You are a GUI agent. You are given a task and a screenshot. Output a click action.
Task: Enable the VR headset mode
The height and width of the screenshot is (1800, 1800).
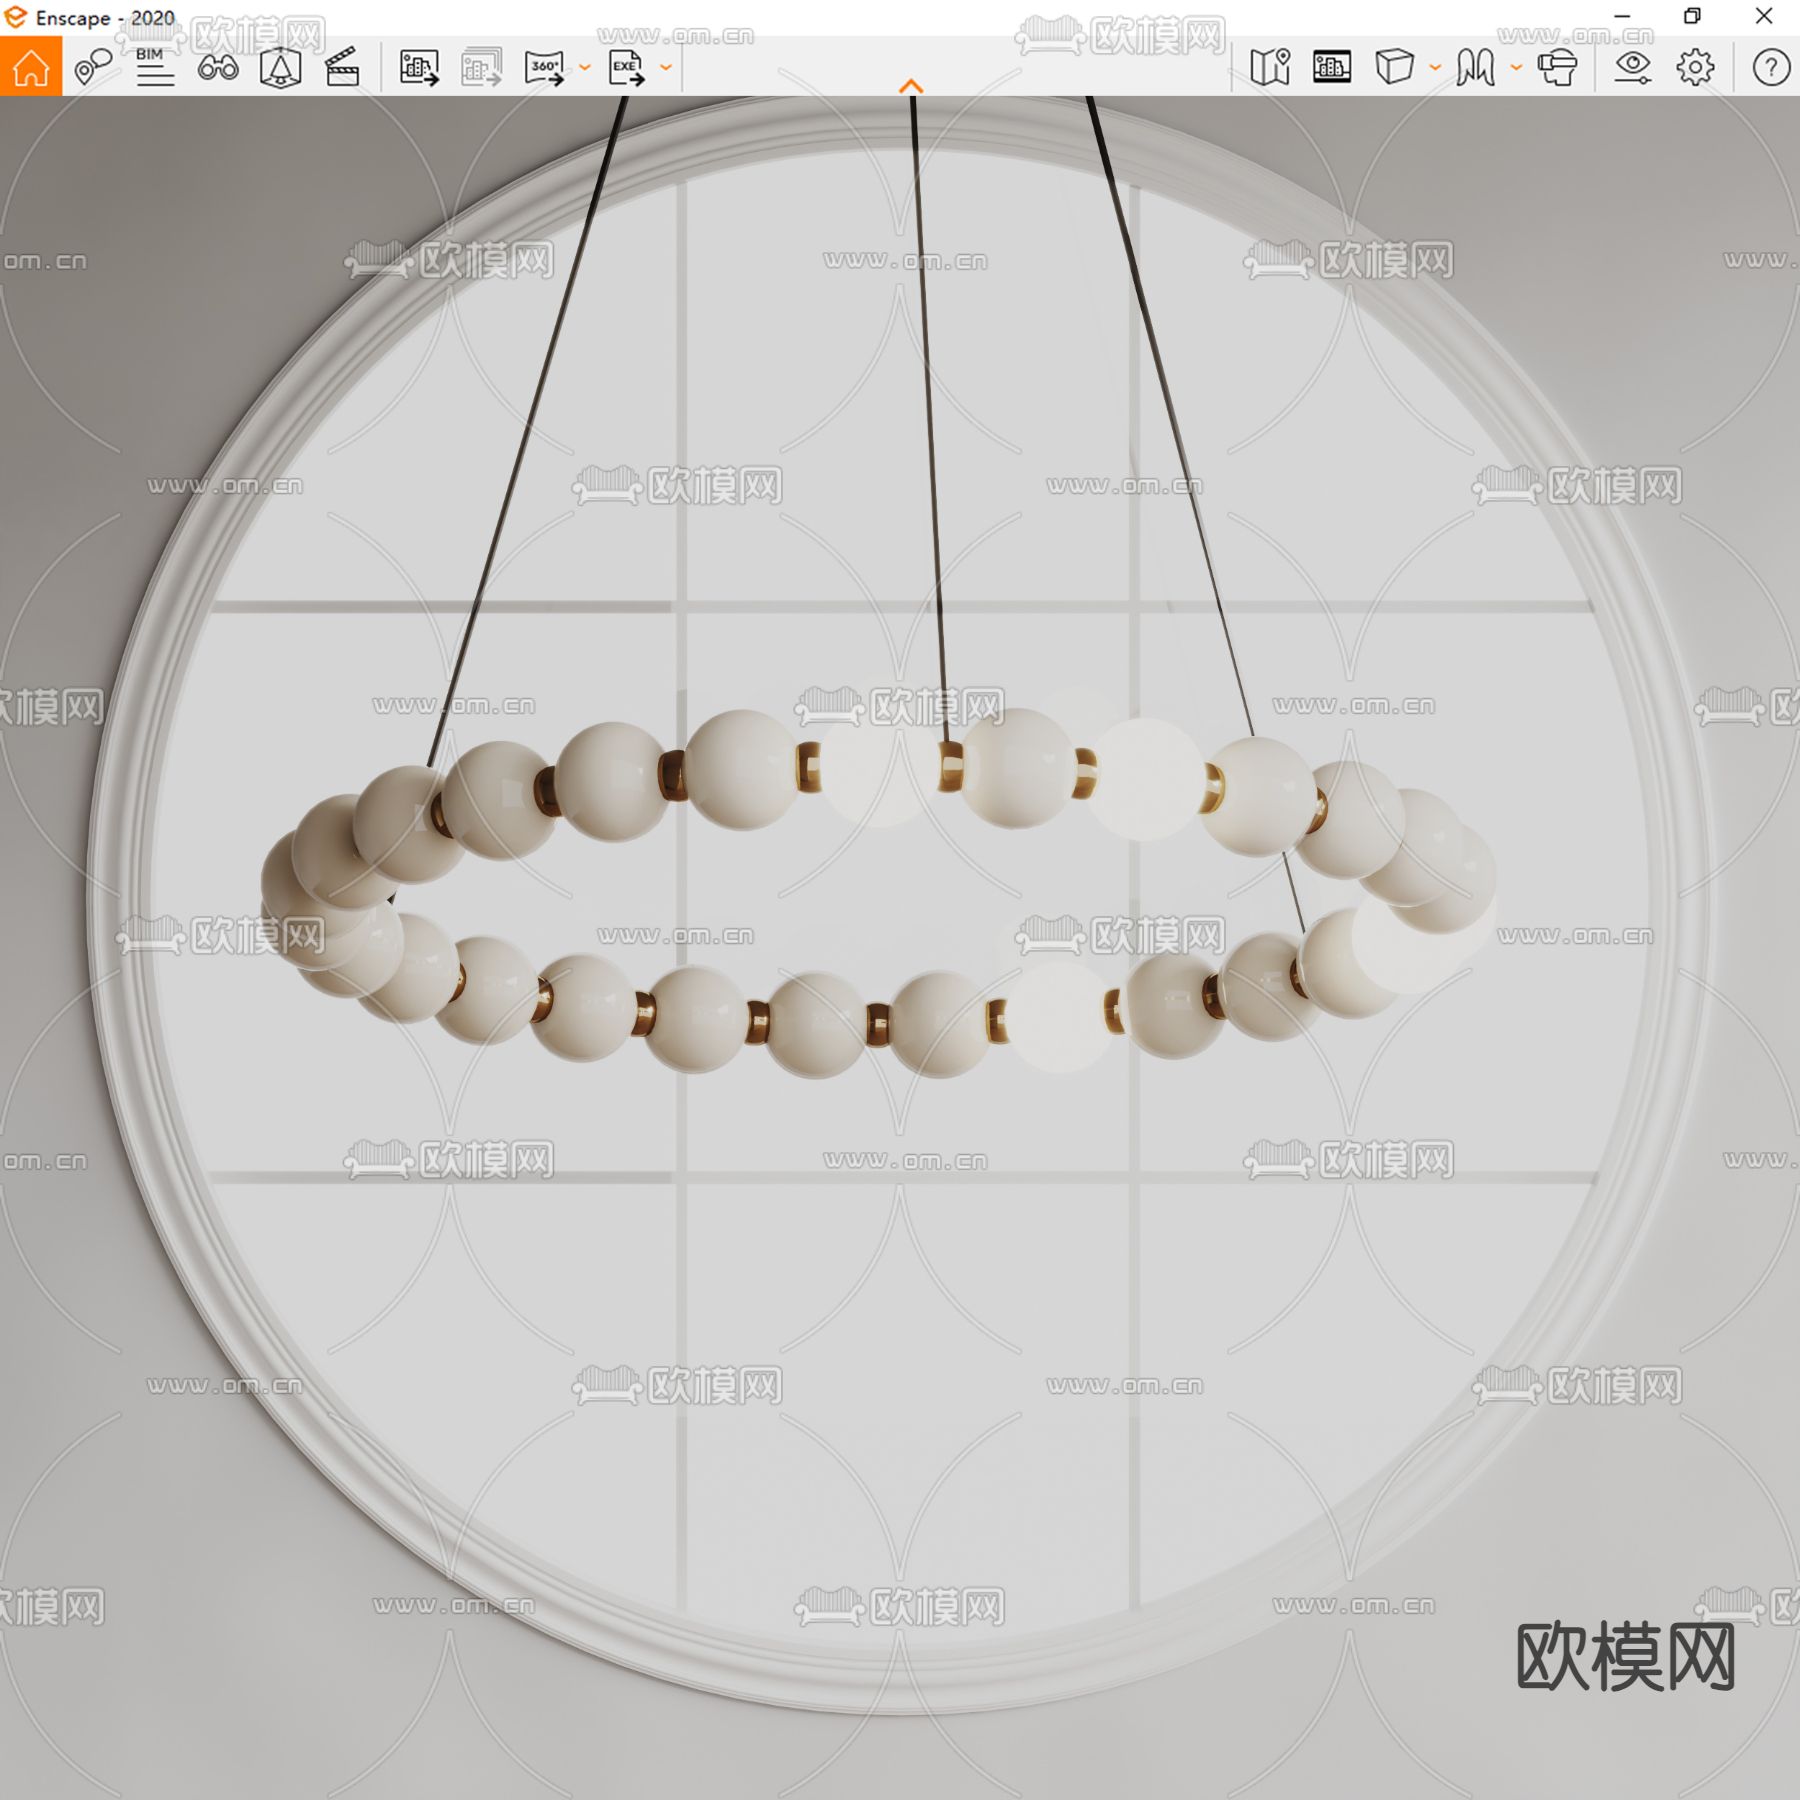click(x=1557, y=68)
